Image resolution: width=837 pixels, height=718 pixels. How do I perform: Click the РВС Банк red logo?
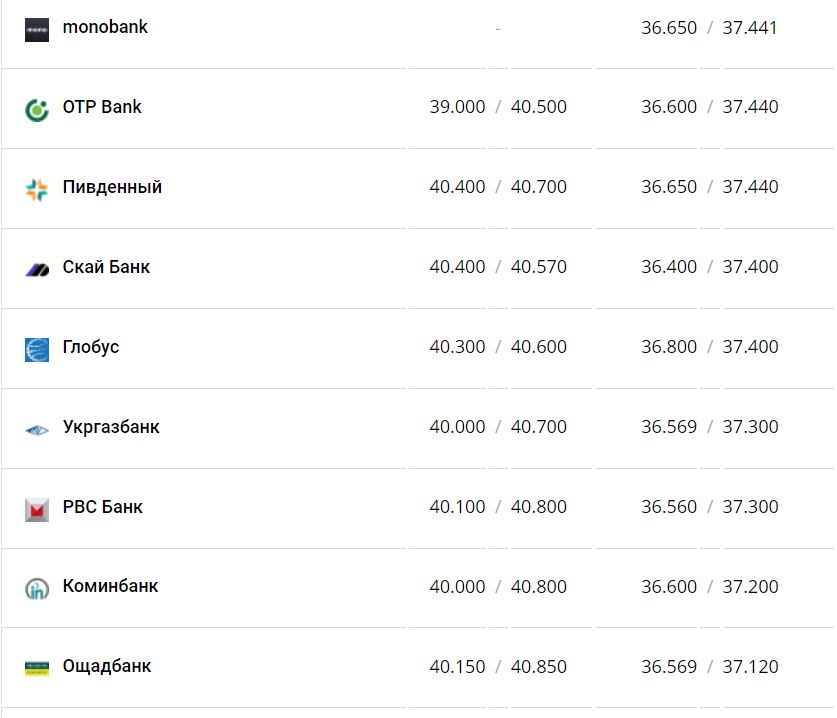(37, 509)
